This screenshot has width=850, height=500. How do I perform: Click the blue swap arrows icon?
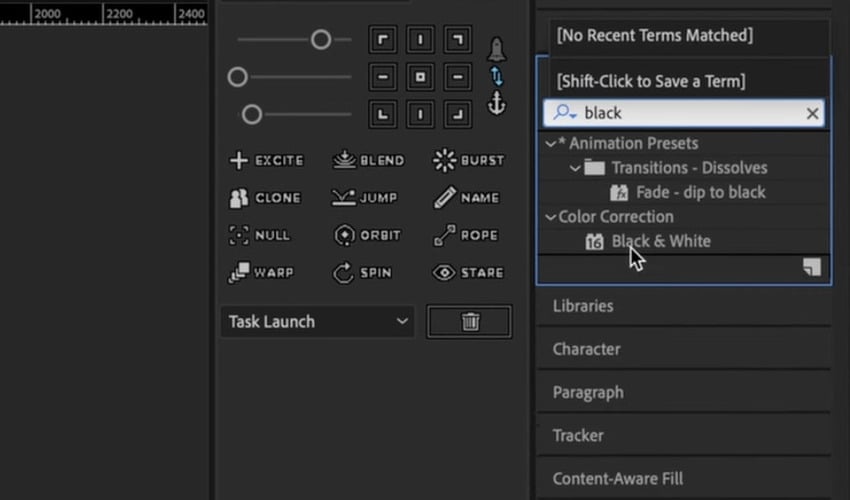[x=497, y=76]
